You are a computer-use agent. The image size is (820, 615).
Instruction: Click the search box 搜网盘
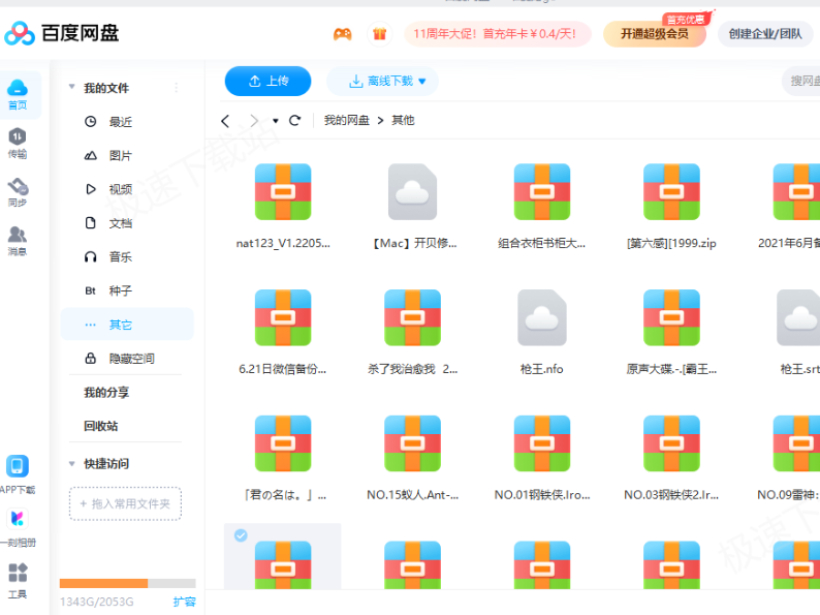click(801, 81)
